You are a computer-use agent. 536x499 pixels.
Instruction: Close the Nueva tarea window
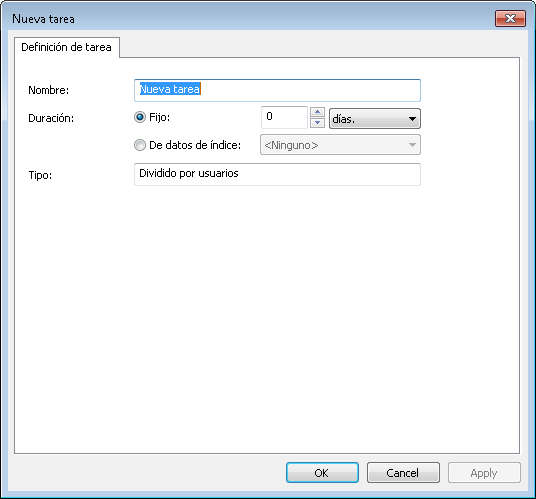[x=510, y=18]
